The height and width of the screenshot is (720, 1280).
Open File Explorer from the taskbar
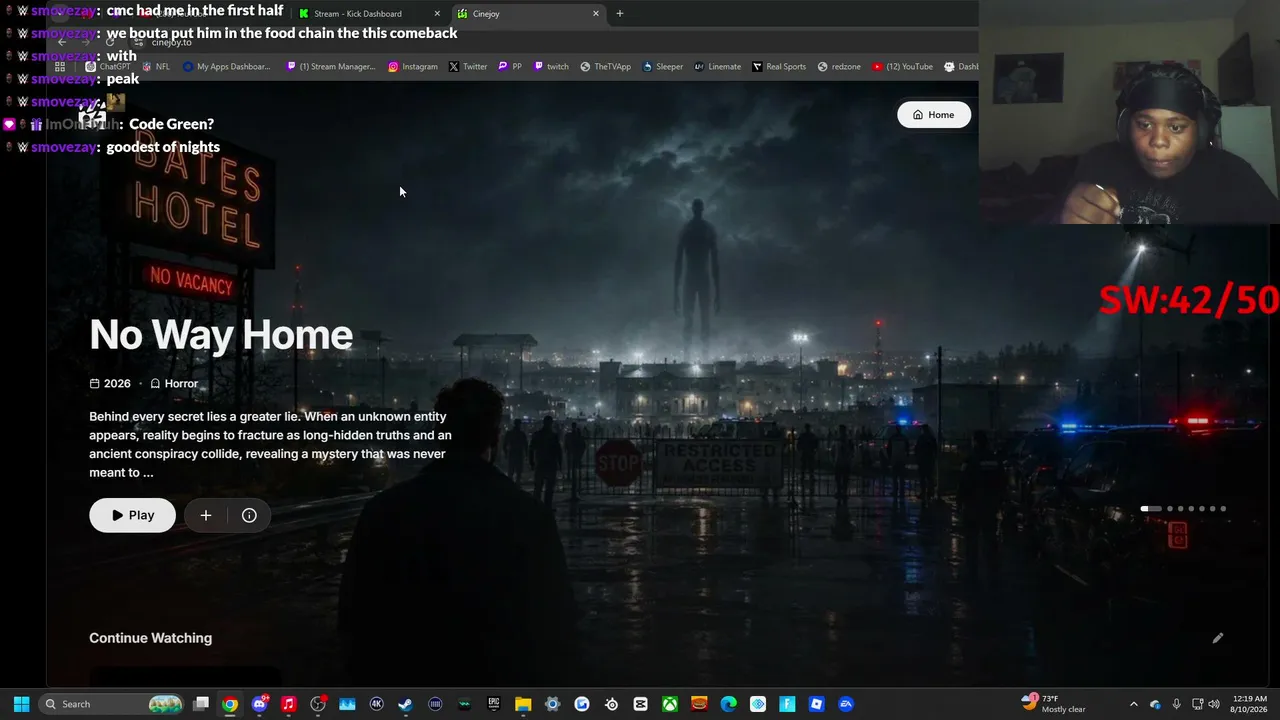[523, 704]
